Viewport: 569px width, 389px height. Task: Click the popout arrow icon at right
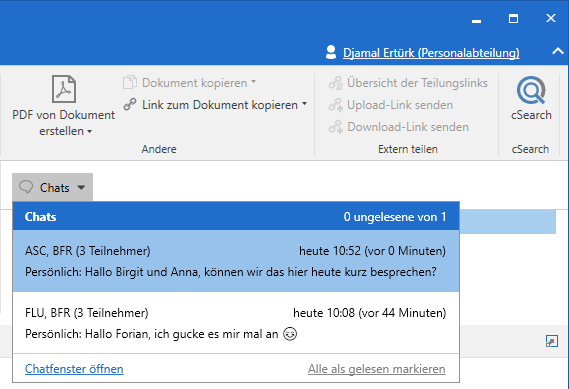pos(552,341)
